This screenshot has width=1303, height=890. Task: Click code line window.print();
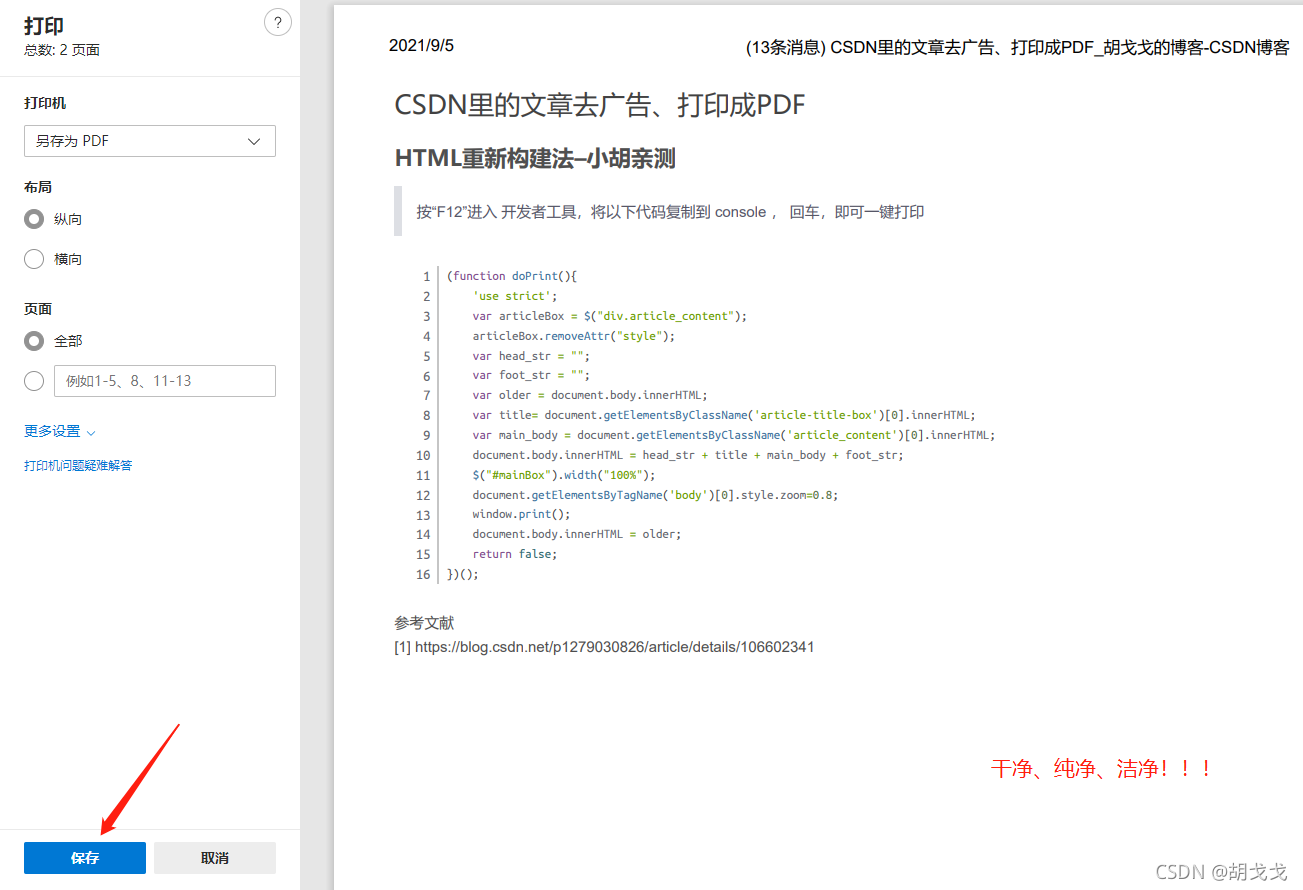[x=522, y=514]
